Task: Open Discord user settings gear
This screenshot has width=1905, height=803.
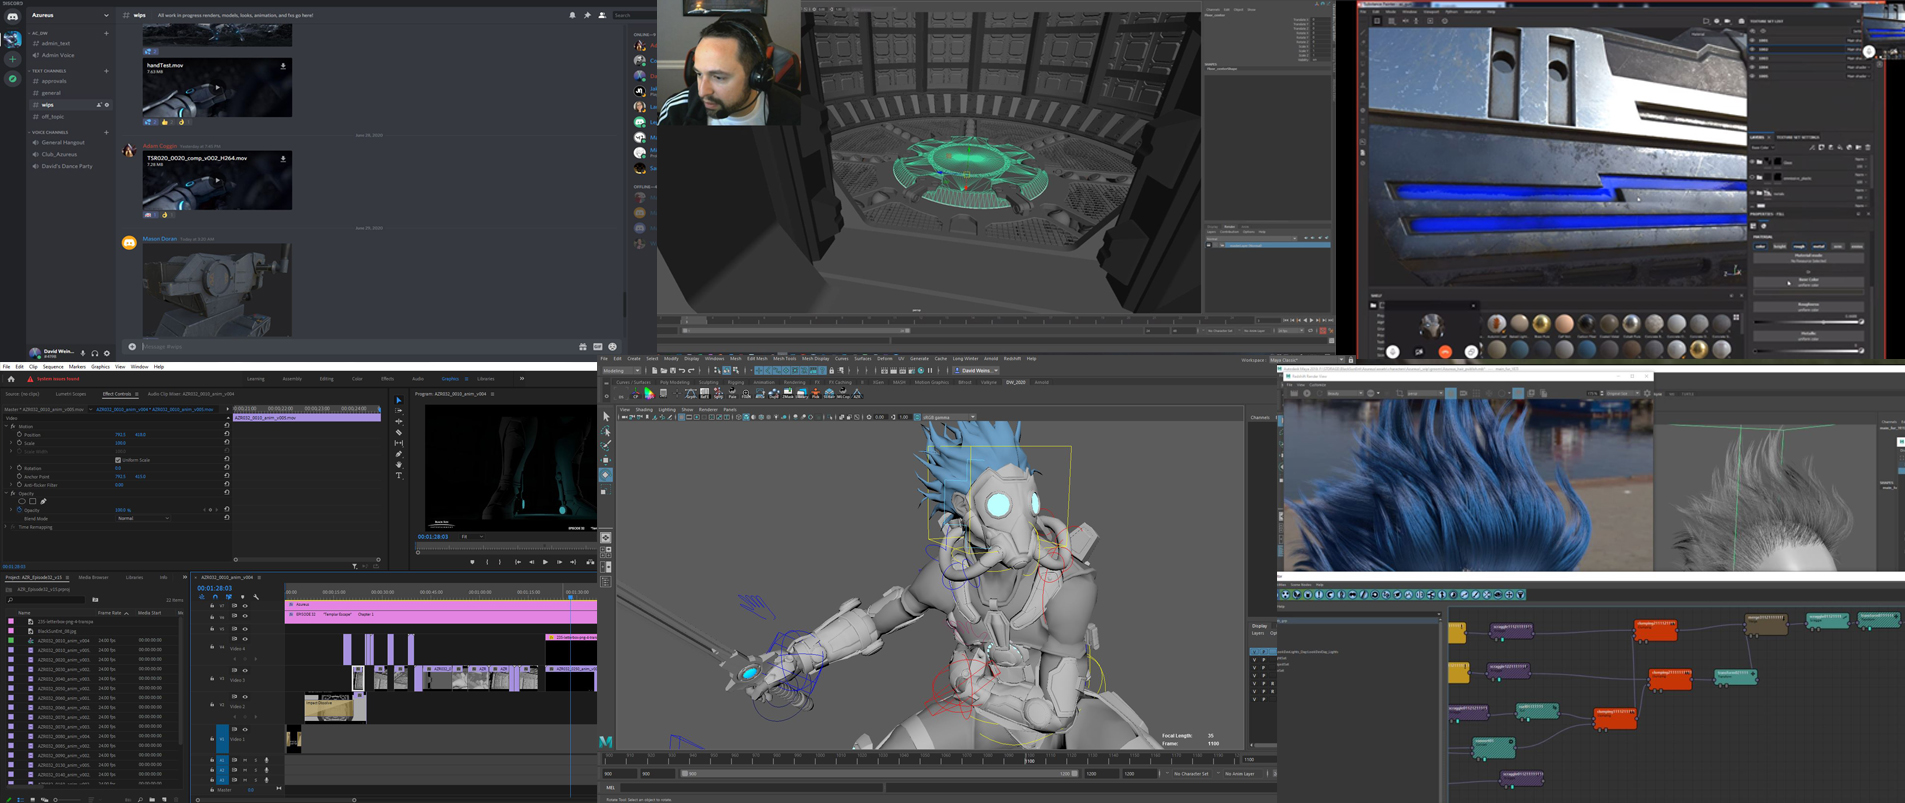Action: click(x=107, y=353)
